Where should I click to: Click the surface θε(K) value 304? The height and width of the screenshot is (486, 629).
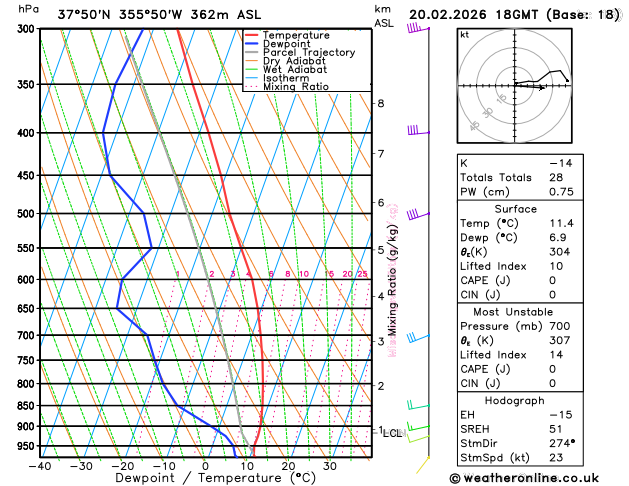(x=560, y=252)
